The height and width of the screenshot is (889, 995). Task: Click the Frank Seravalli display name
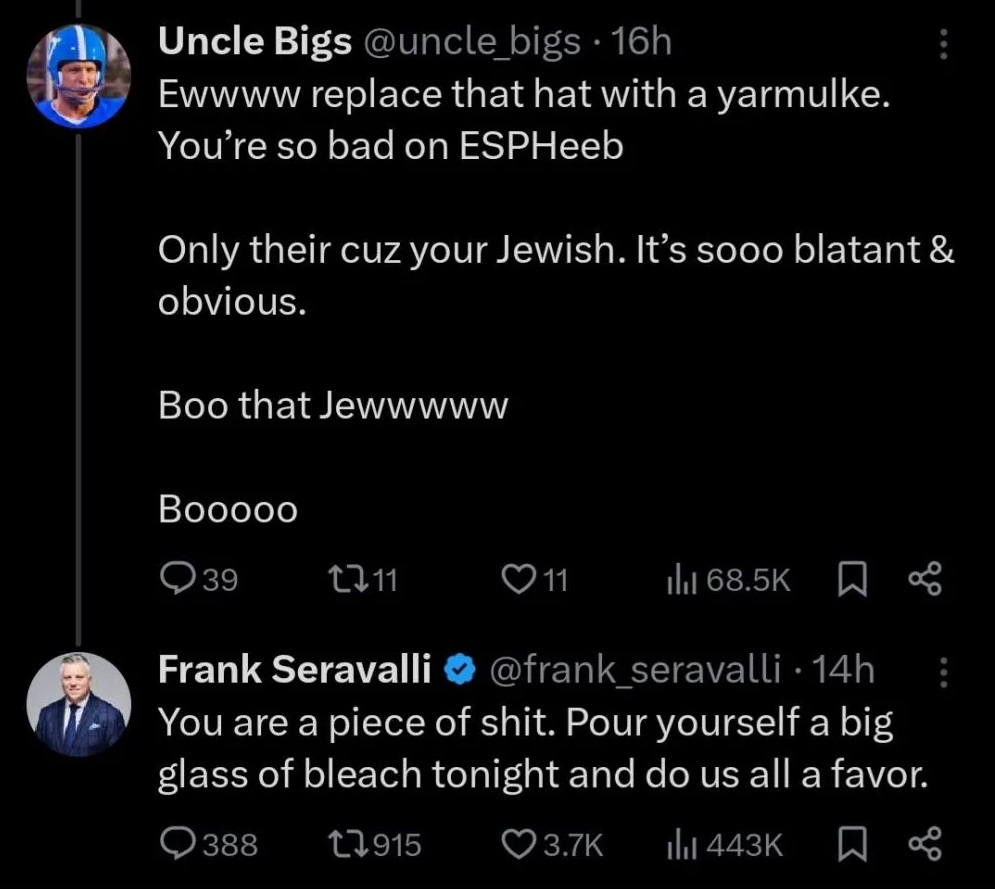point(295,670)
